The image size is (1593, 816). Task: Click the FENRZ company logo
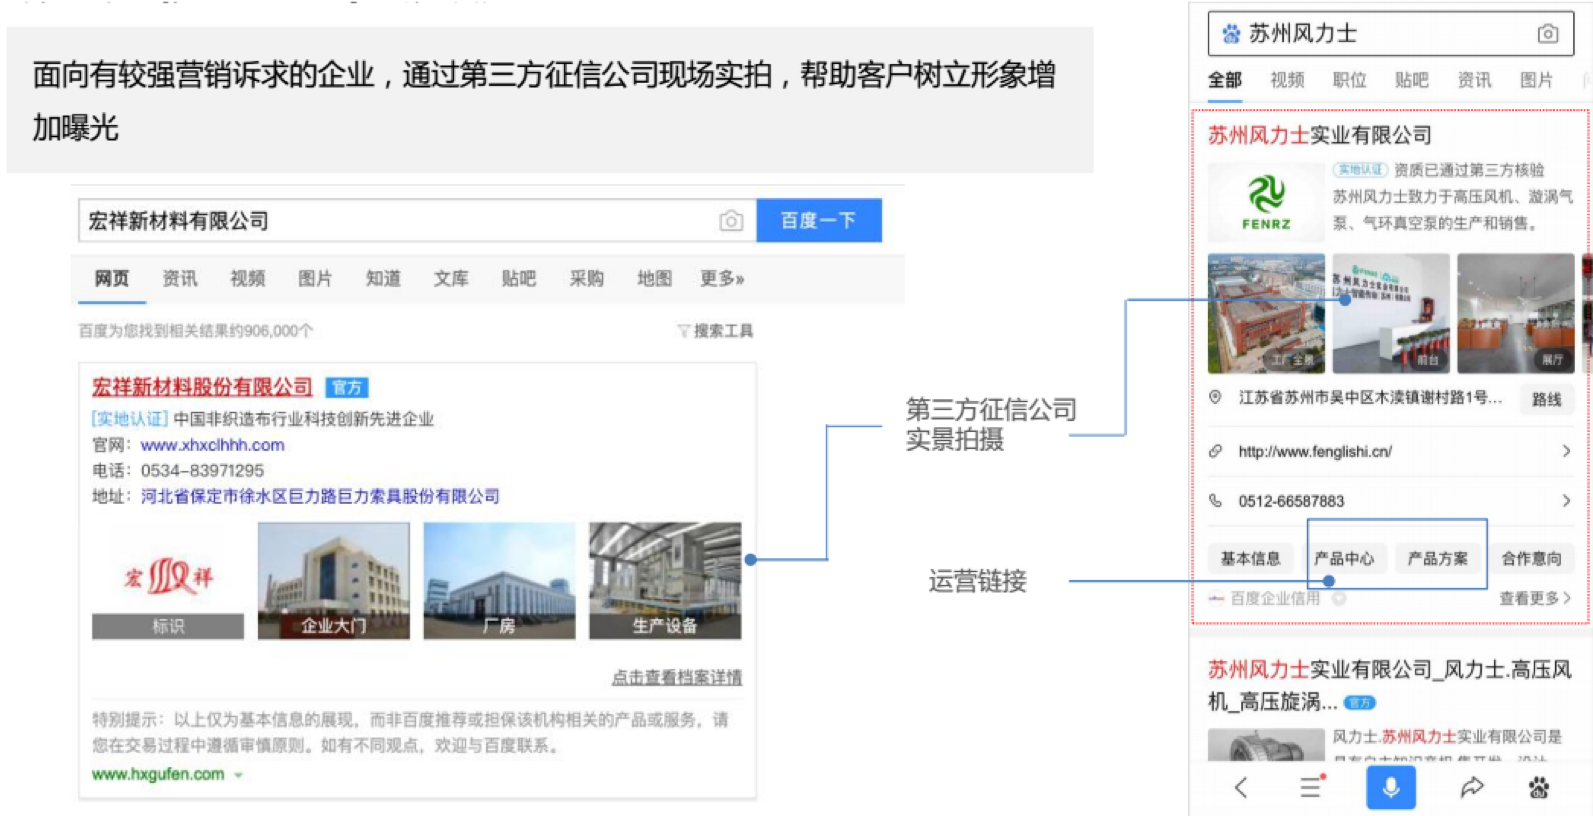1266,202
